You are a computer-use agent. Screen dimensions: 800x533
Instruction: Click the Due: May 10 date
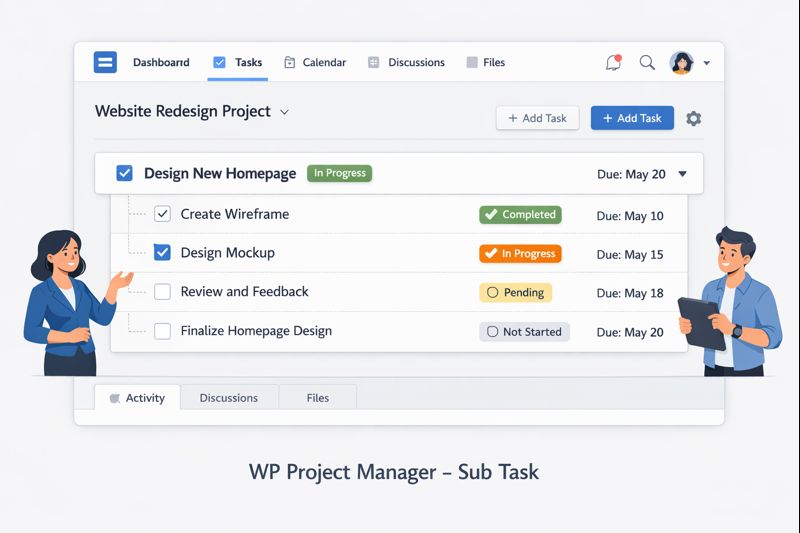pos(630,216)
